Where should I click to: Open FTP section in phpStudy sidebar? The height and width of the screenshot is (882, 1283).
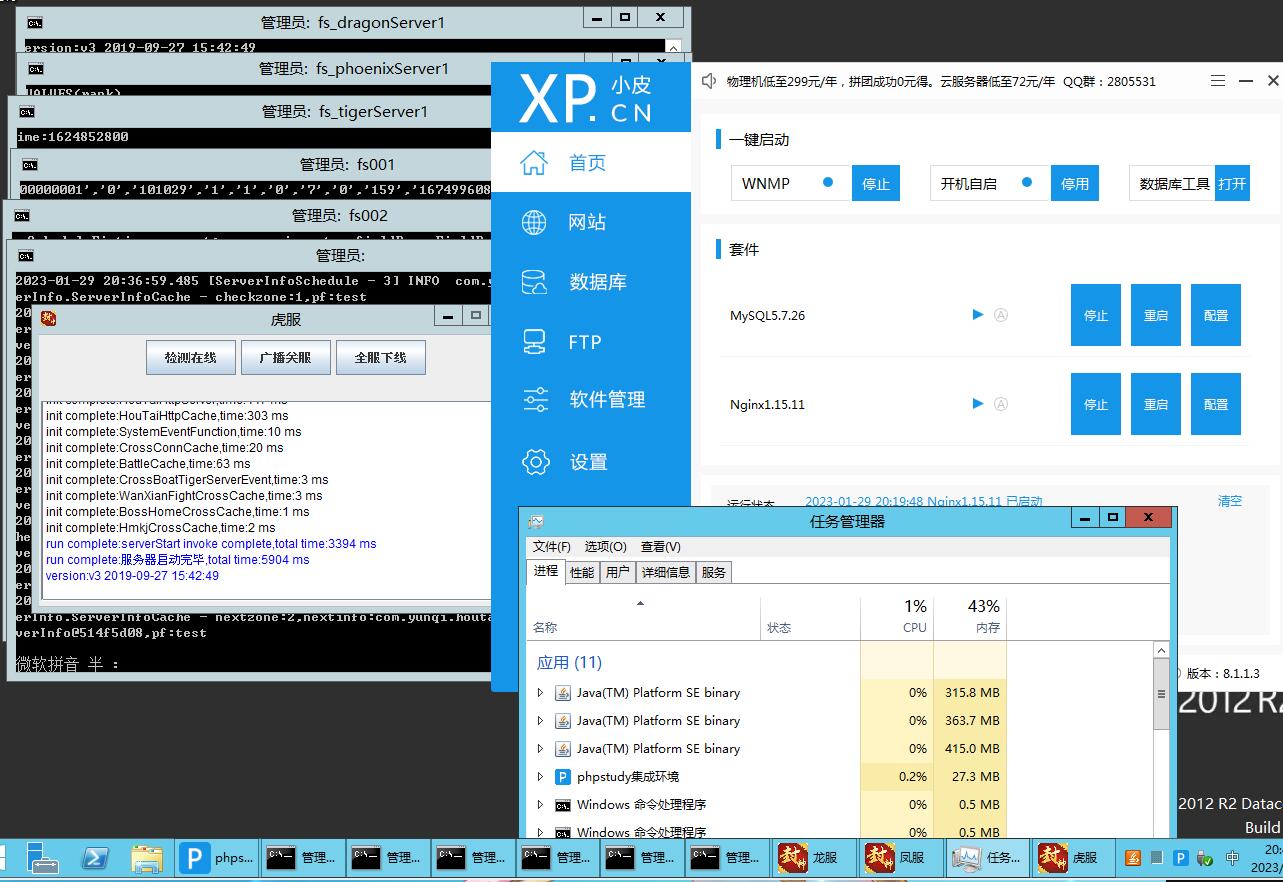tap(590, 342)
